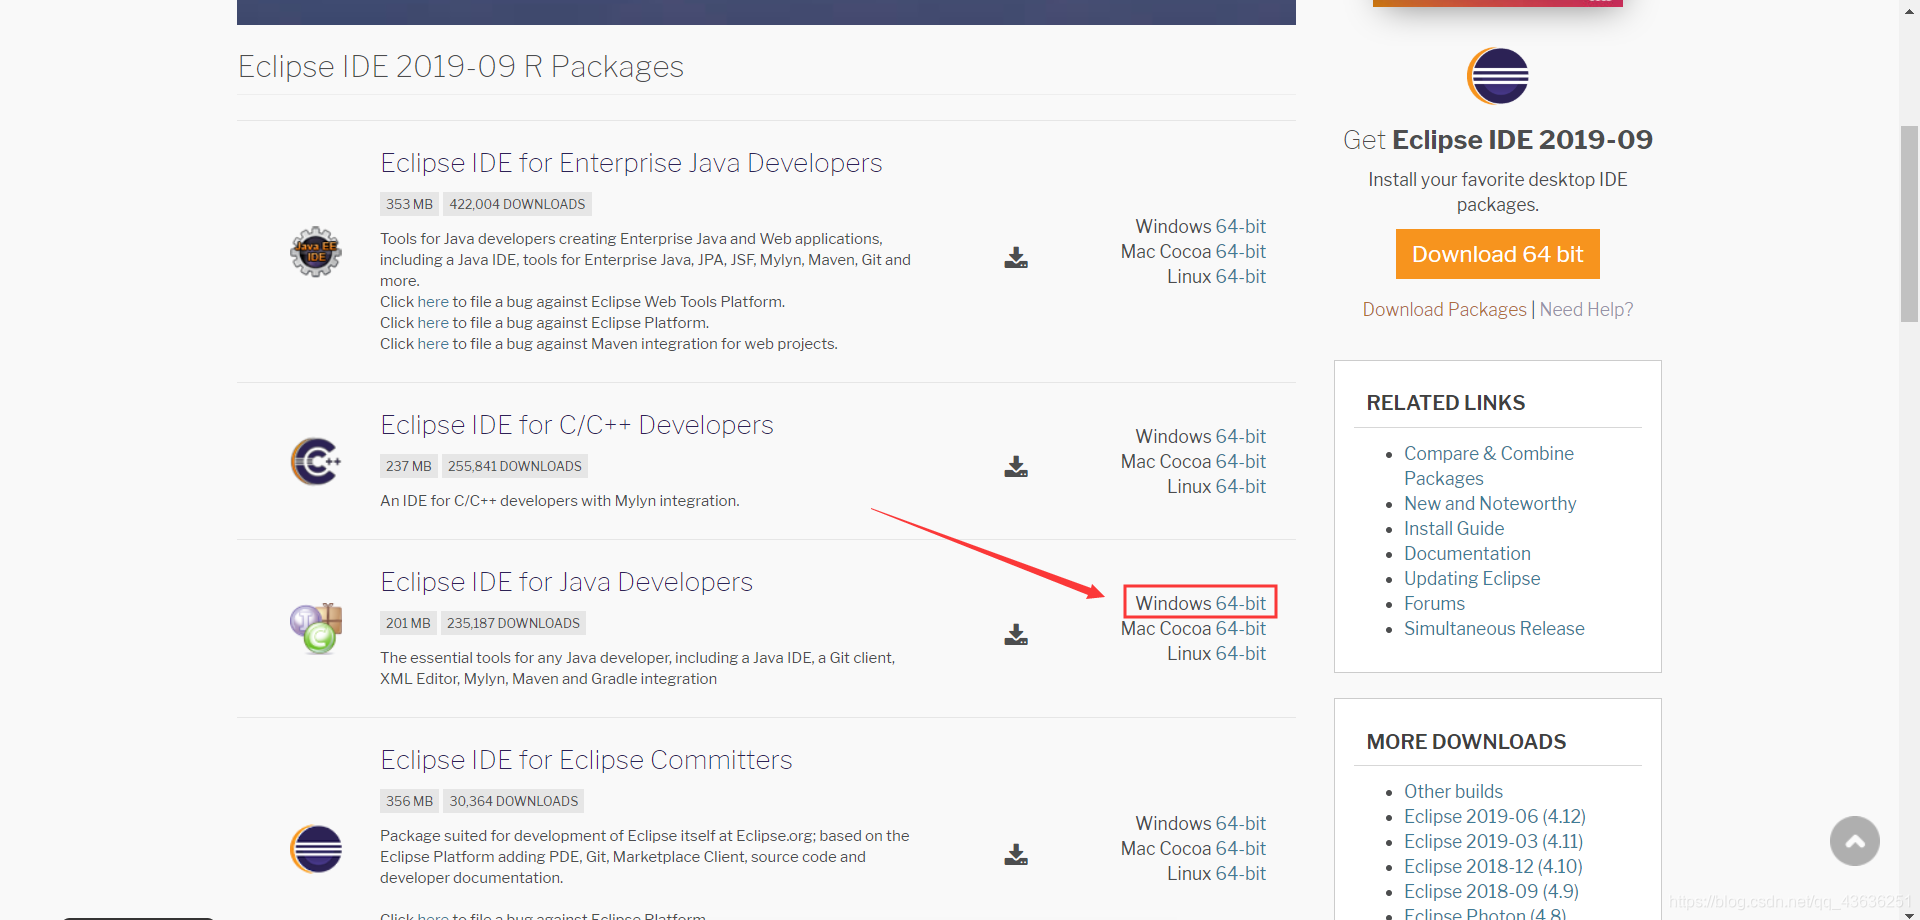Image resolution: width=1920 pixels, height=920 pixels.
Task: Click the MORE DOWNLOADS heading
Action: (1466, 742)
